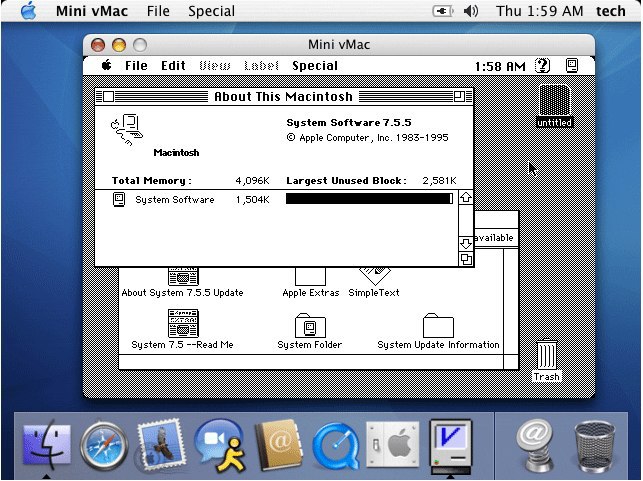
Task: Click the About This Macintosh close box
Action: (x=108, y=96)
